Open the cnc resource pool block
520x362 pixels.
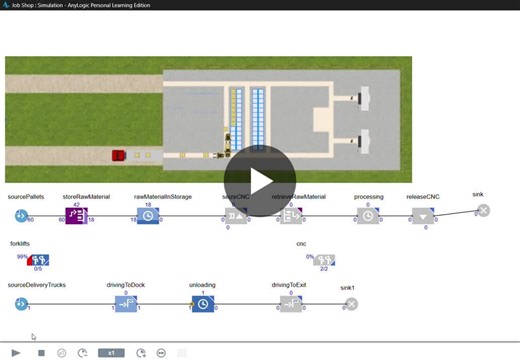[x=324, y=260]
